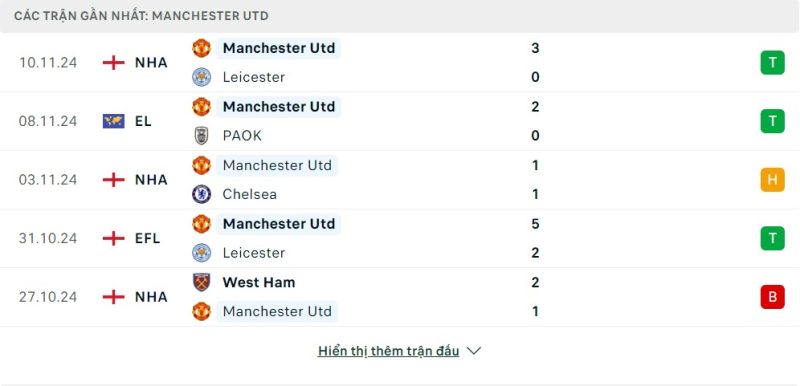
Task: Click the Manchester Utd crest in the PAOK match
Action: 202,107
